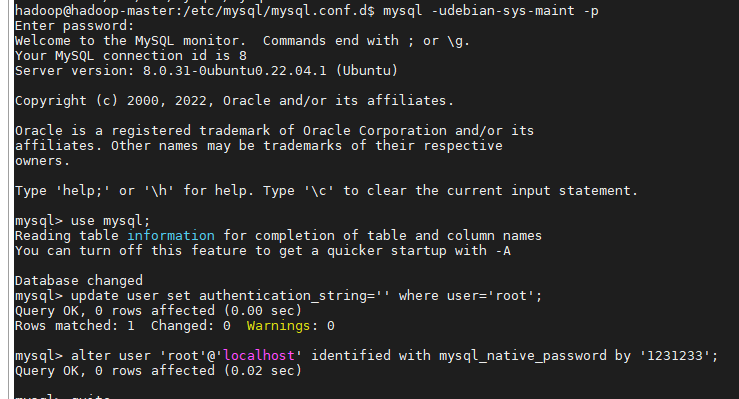Click the server version '8.0.31-0ubuntu0.22.04.1' text
The image size is (739, 399).
point(235,71)
